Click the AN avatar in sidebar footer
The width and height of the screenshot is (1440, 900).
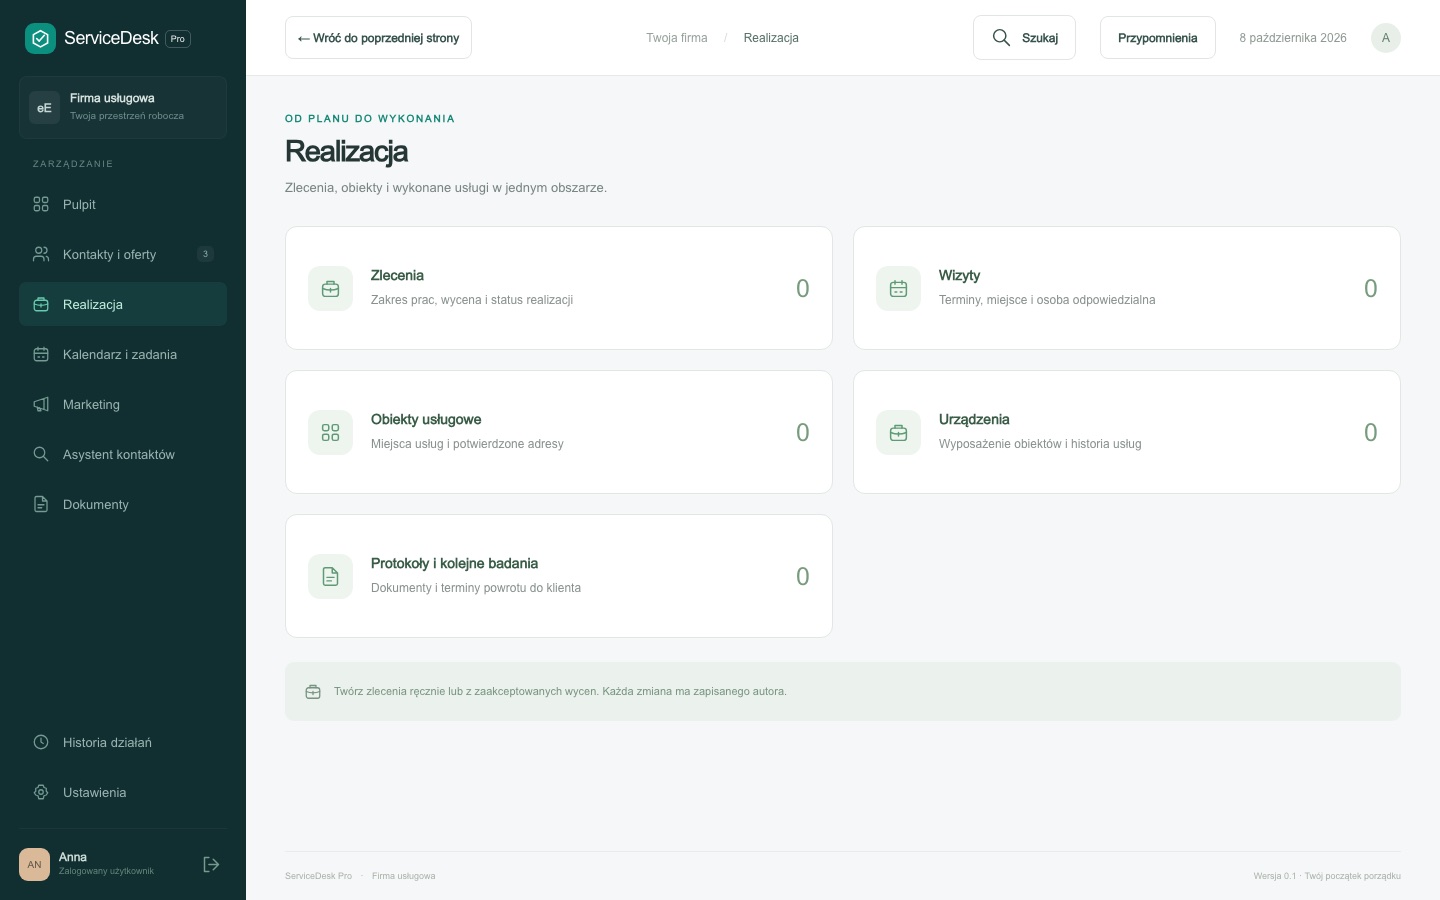pos(34,864)
